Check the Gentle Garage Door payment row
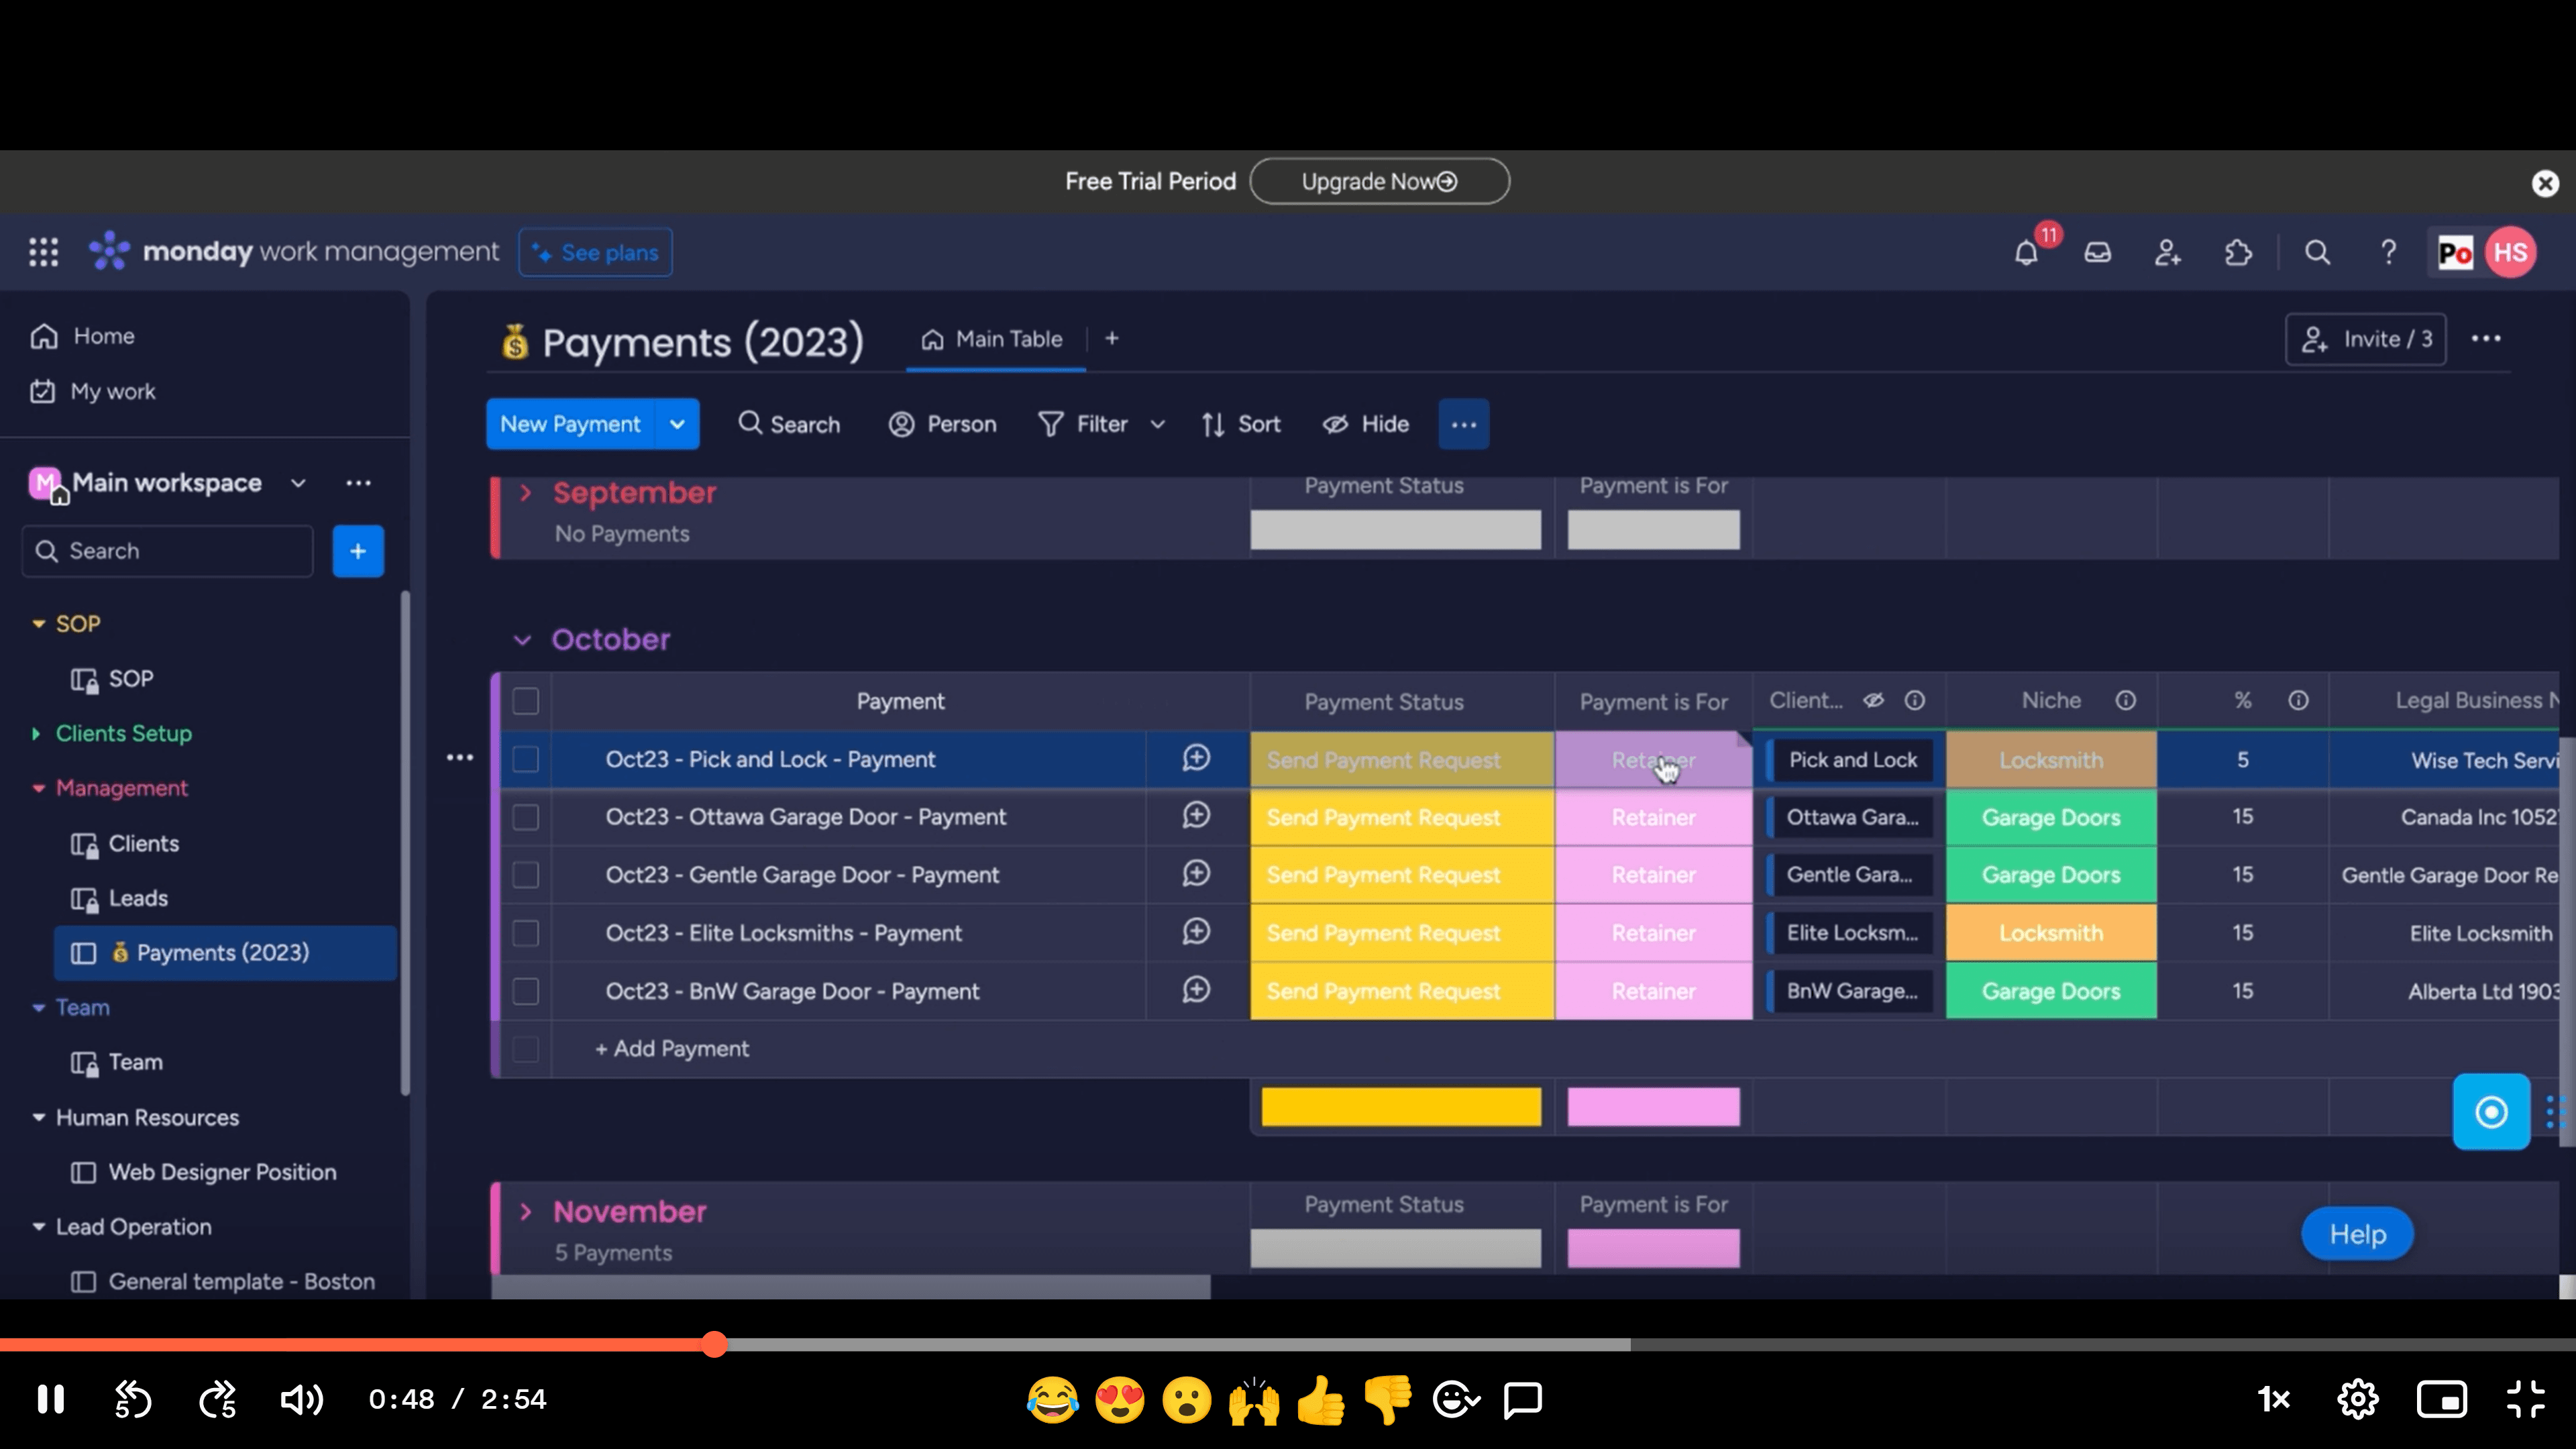 point(525,875)
